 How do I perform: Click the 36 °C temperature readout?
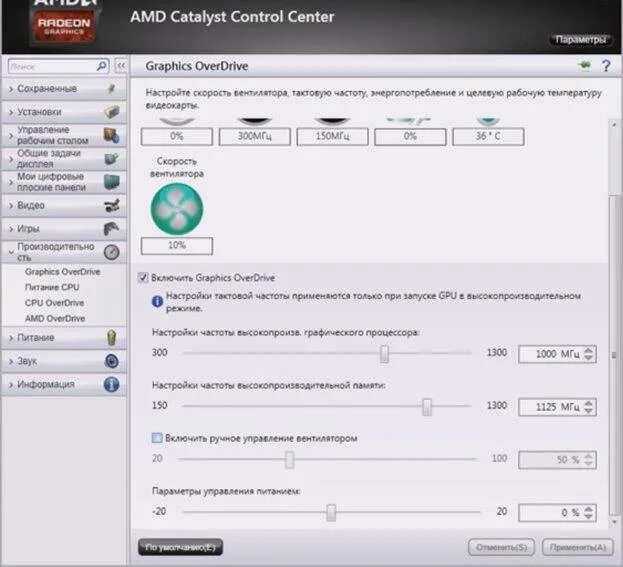[x=488, y=136]
